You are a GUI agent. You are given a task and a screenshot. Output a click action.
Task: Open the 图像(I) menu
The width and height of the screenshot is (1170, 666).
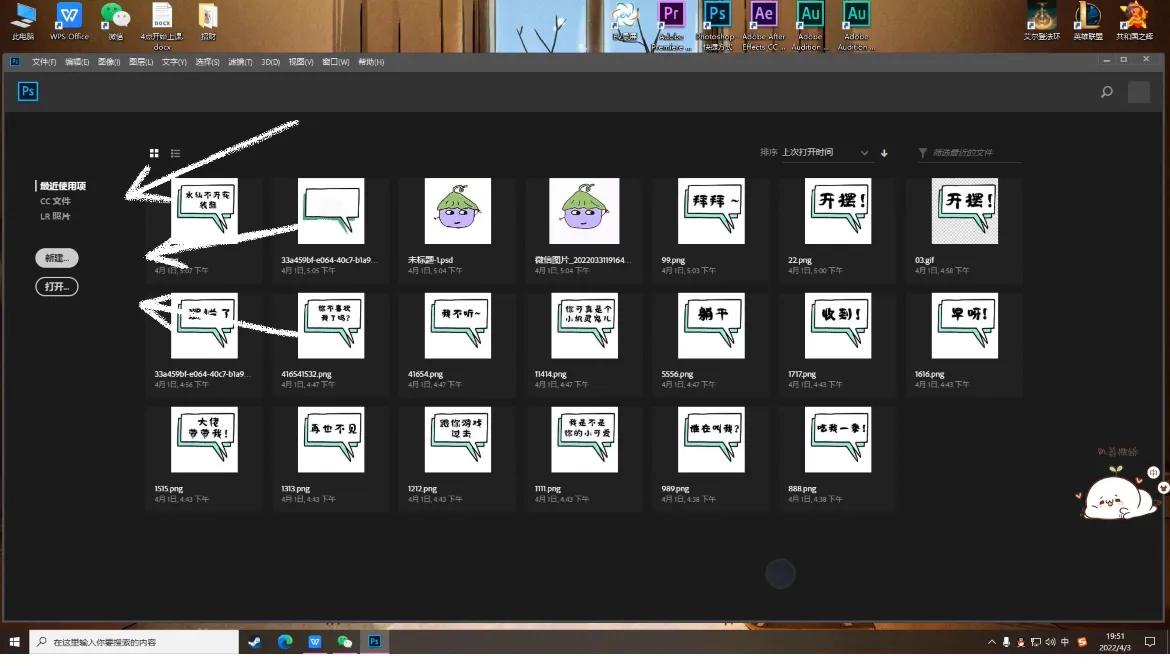point(109,62)
